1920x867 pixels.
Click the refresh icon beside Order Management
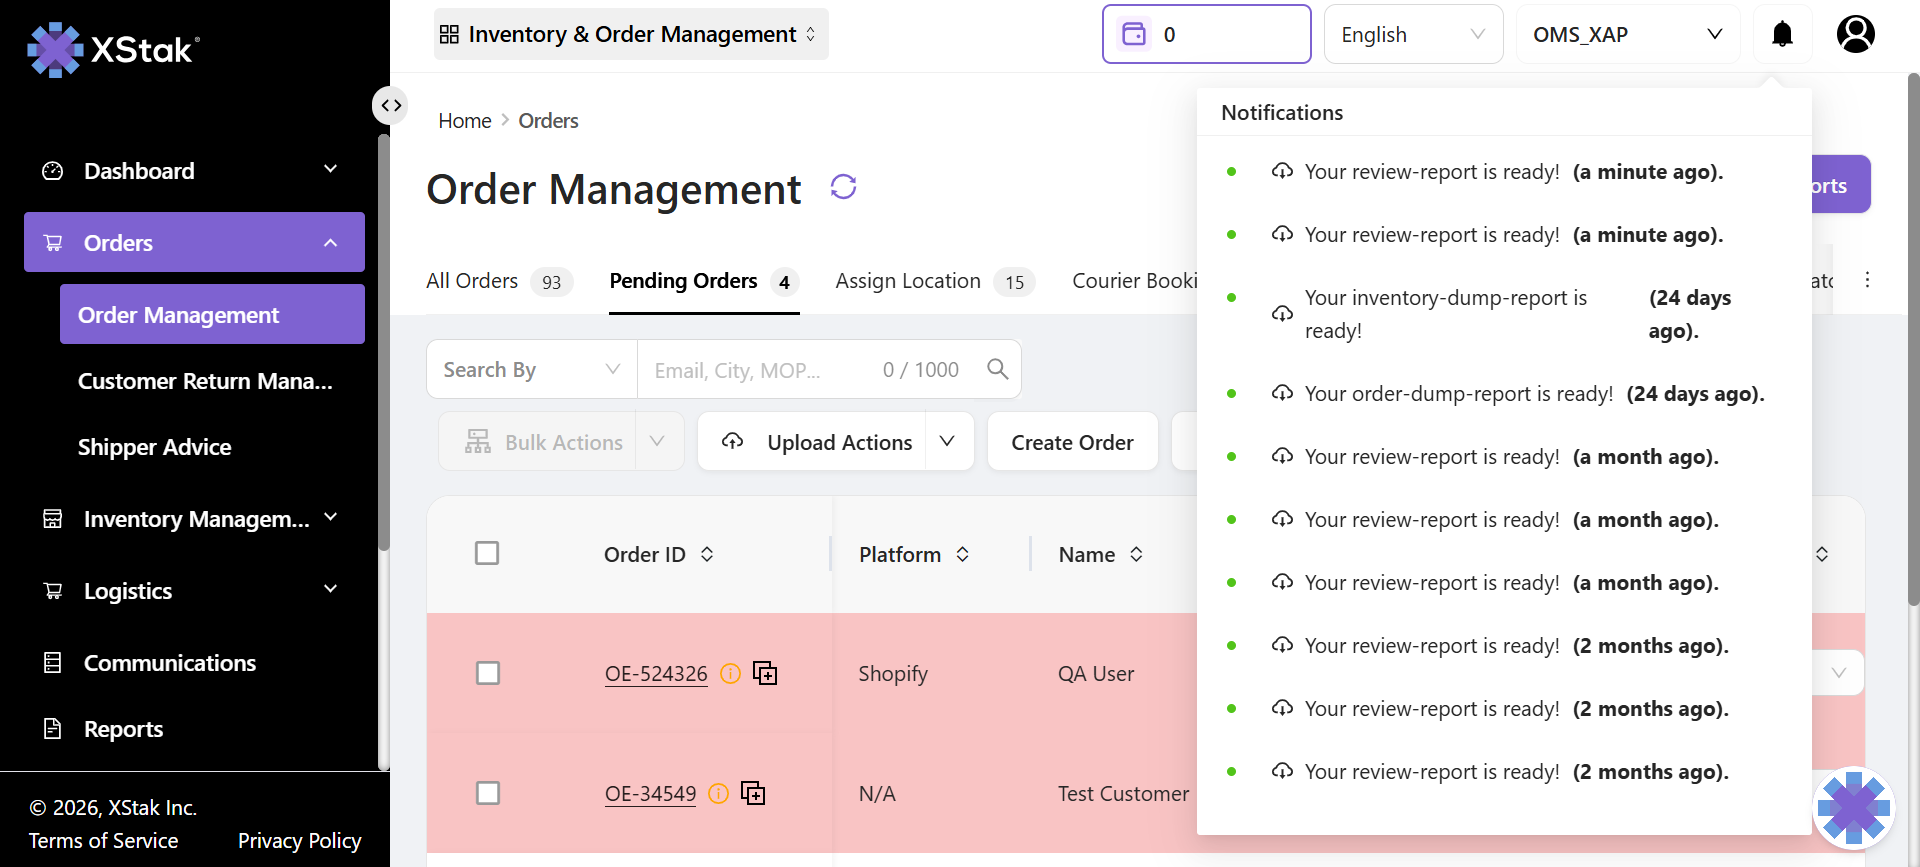click(x=843, y=187)
